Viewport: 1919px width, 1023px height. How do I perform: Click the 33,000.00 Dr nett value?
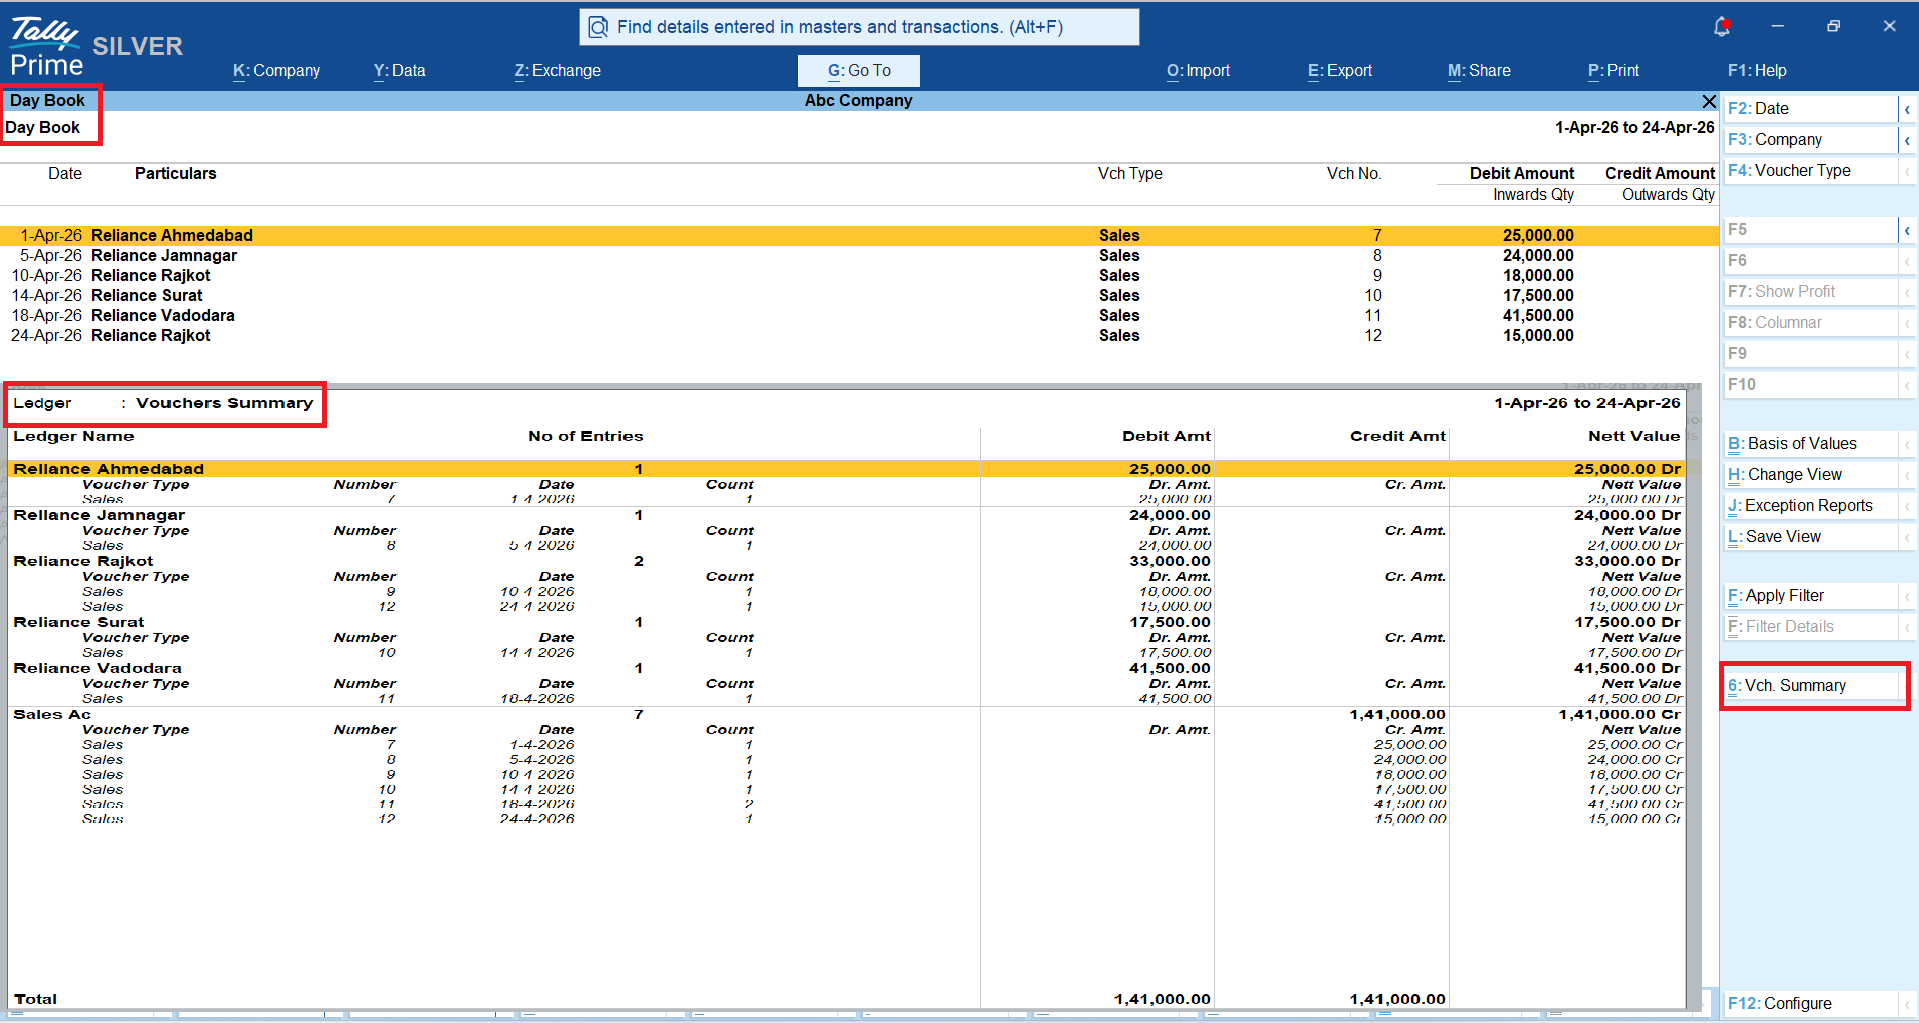(1628, 561)
